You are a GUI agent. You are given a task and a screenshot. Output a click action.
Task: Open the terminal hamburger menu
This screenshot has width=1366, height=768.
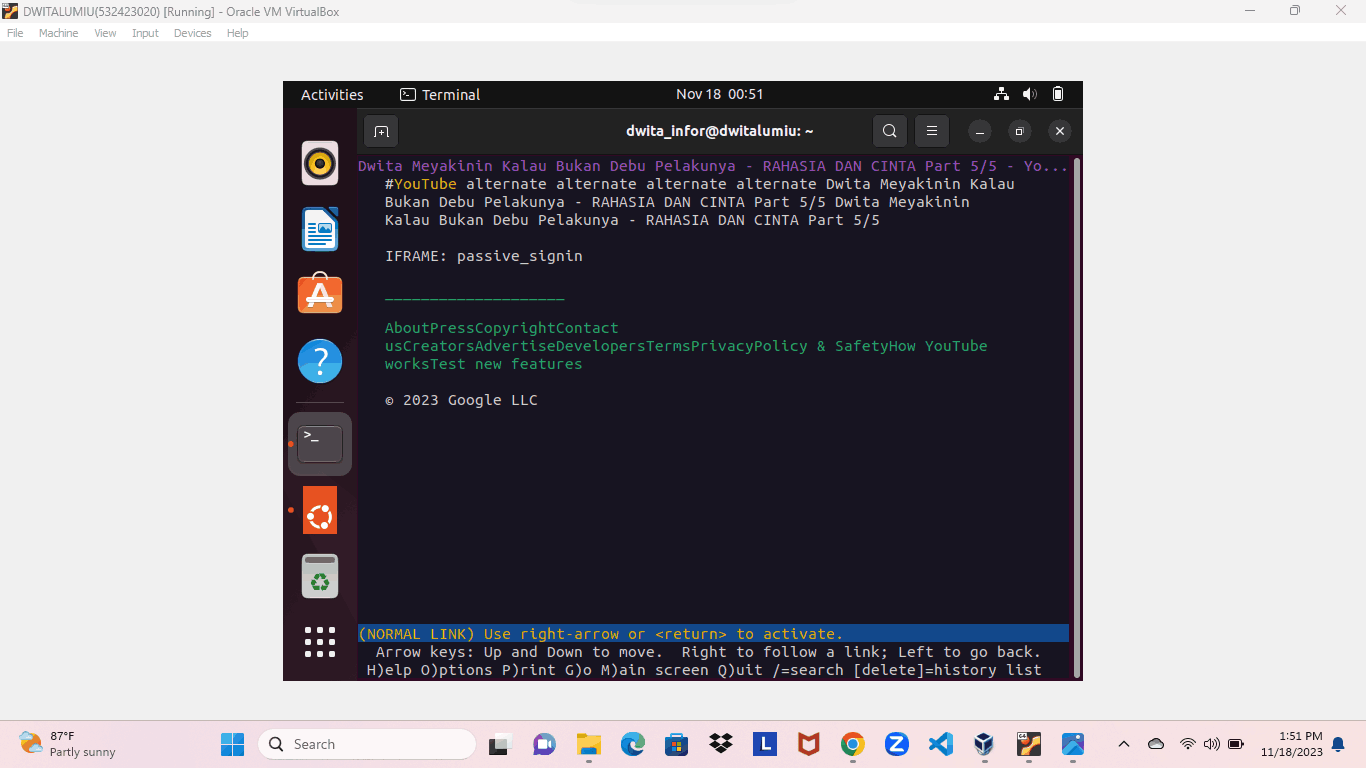pos(931,131)
